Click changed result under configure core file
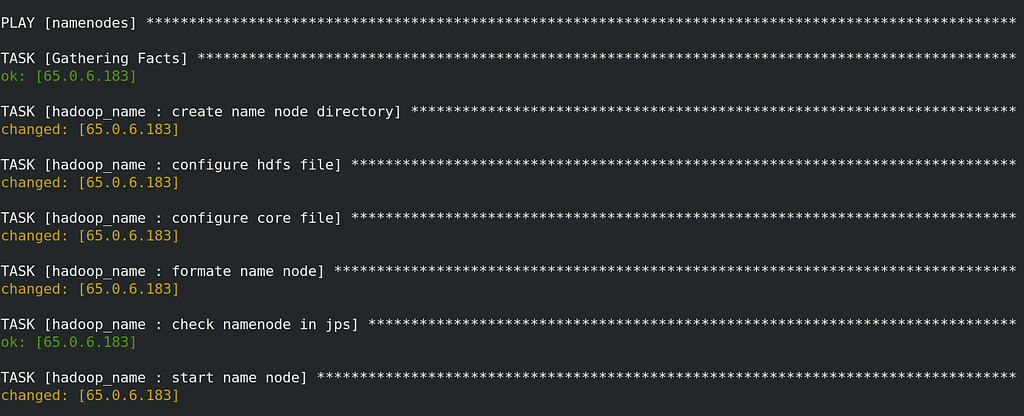Screen dimensions: 1024x416 (x=89, y=236)
